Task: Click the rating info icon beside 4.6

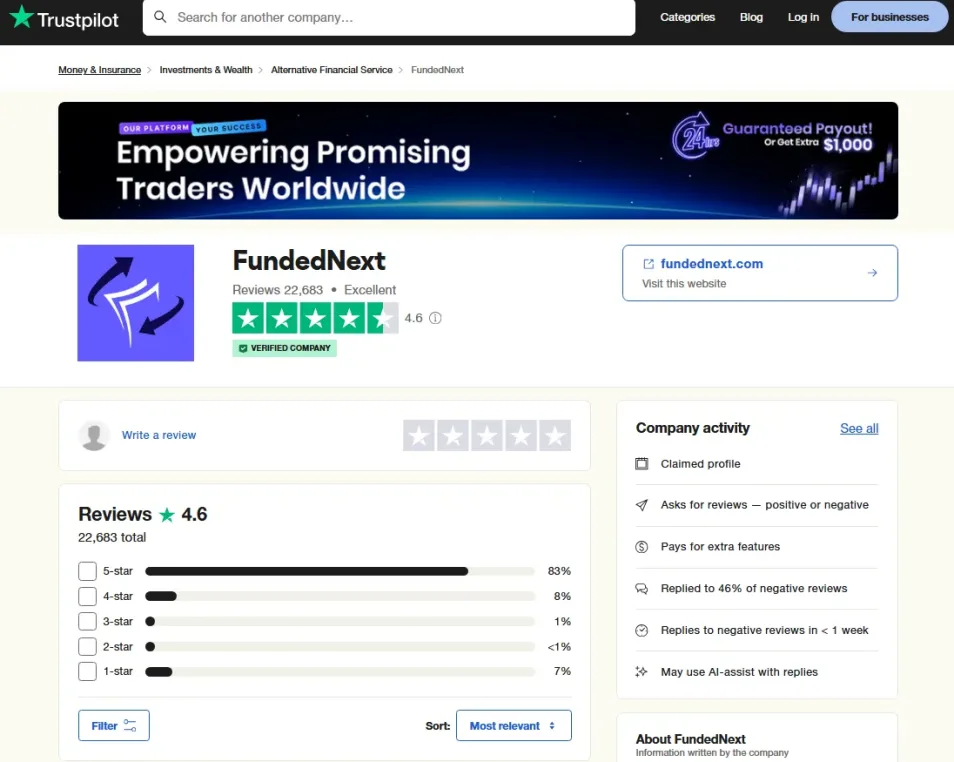Action: tap(435, 318)
